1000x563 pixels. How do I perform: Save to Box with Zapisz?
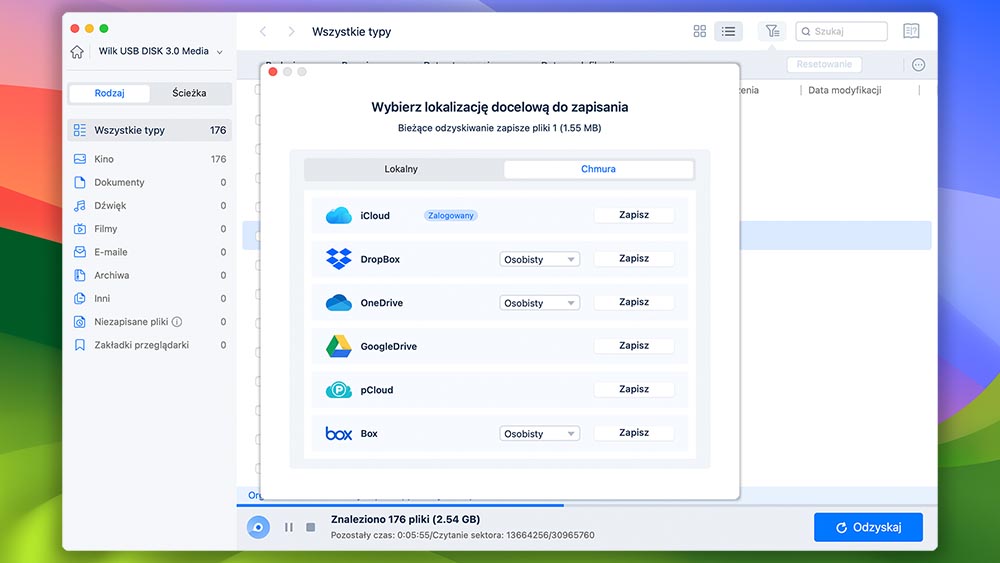634,432
